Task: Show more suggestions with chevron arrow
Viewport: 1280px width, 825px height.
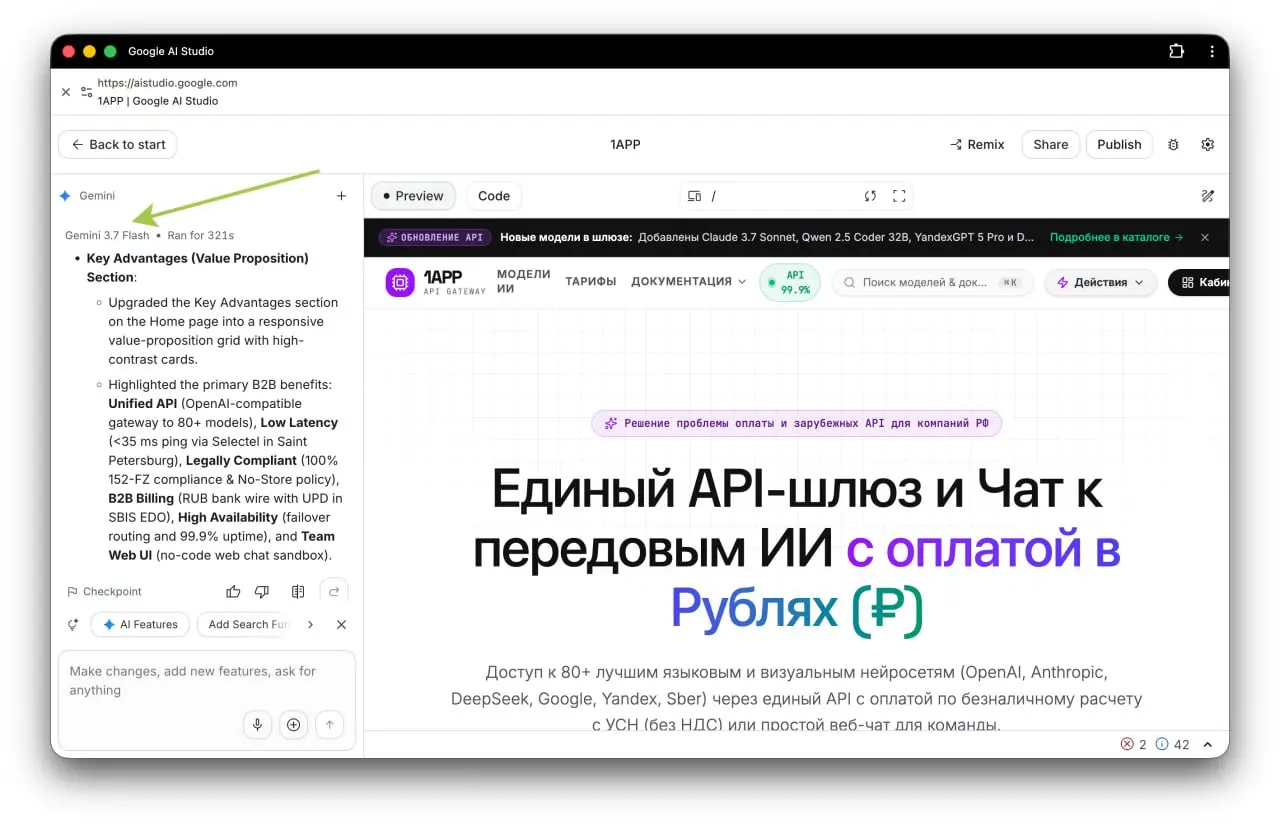Action: click(310, 624)
